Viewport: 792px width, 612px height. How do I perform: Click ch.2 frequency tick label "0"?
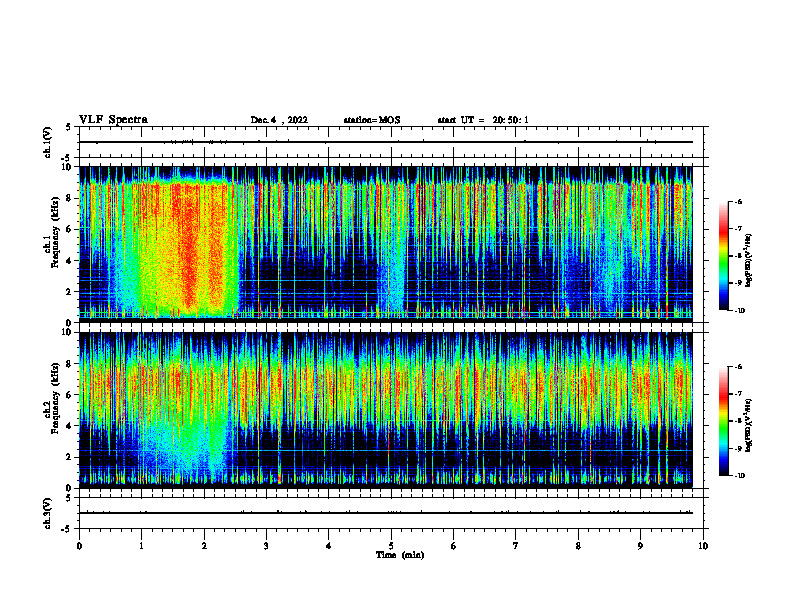tap(69, 488)
